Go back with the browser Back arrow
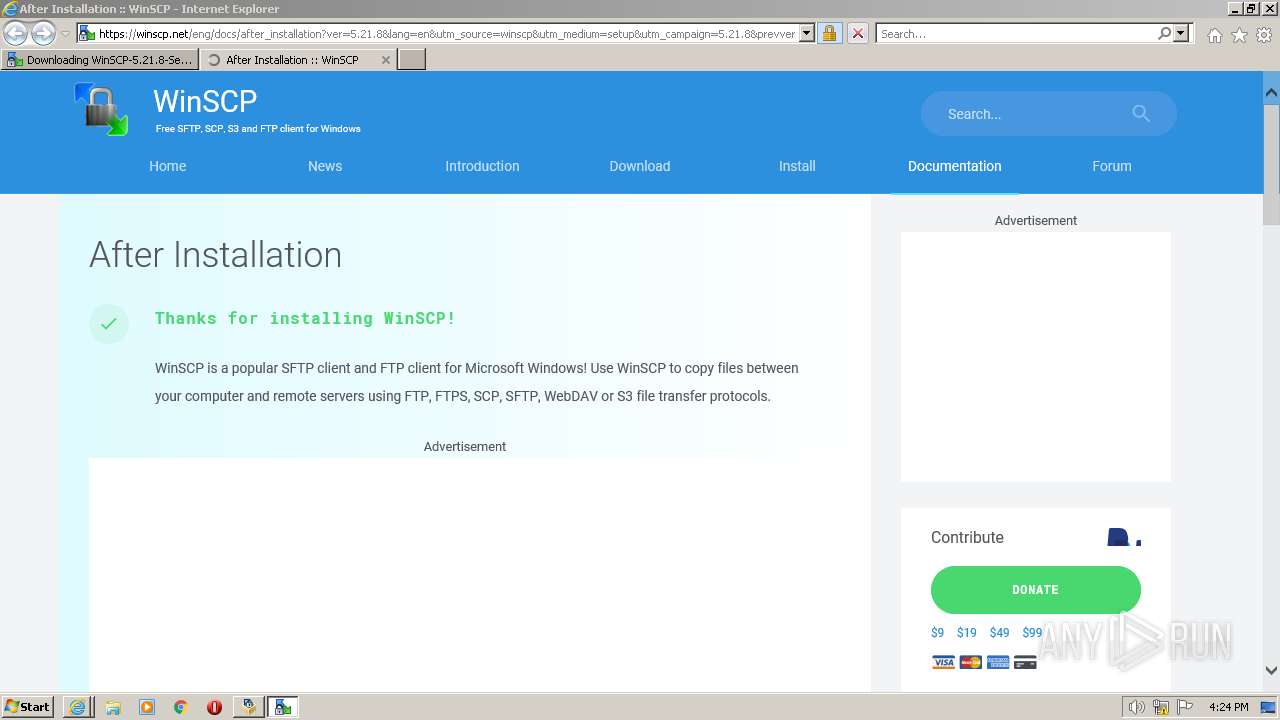This screenshot has height=720, width=1280. click(x=15, y=33)
